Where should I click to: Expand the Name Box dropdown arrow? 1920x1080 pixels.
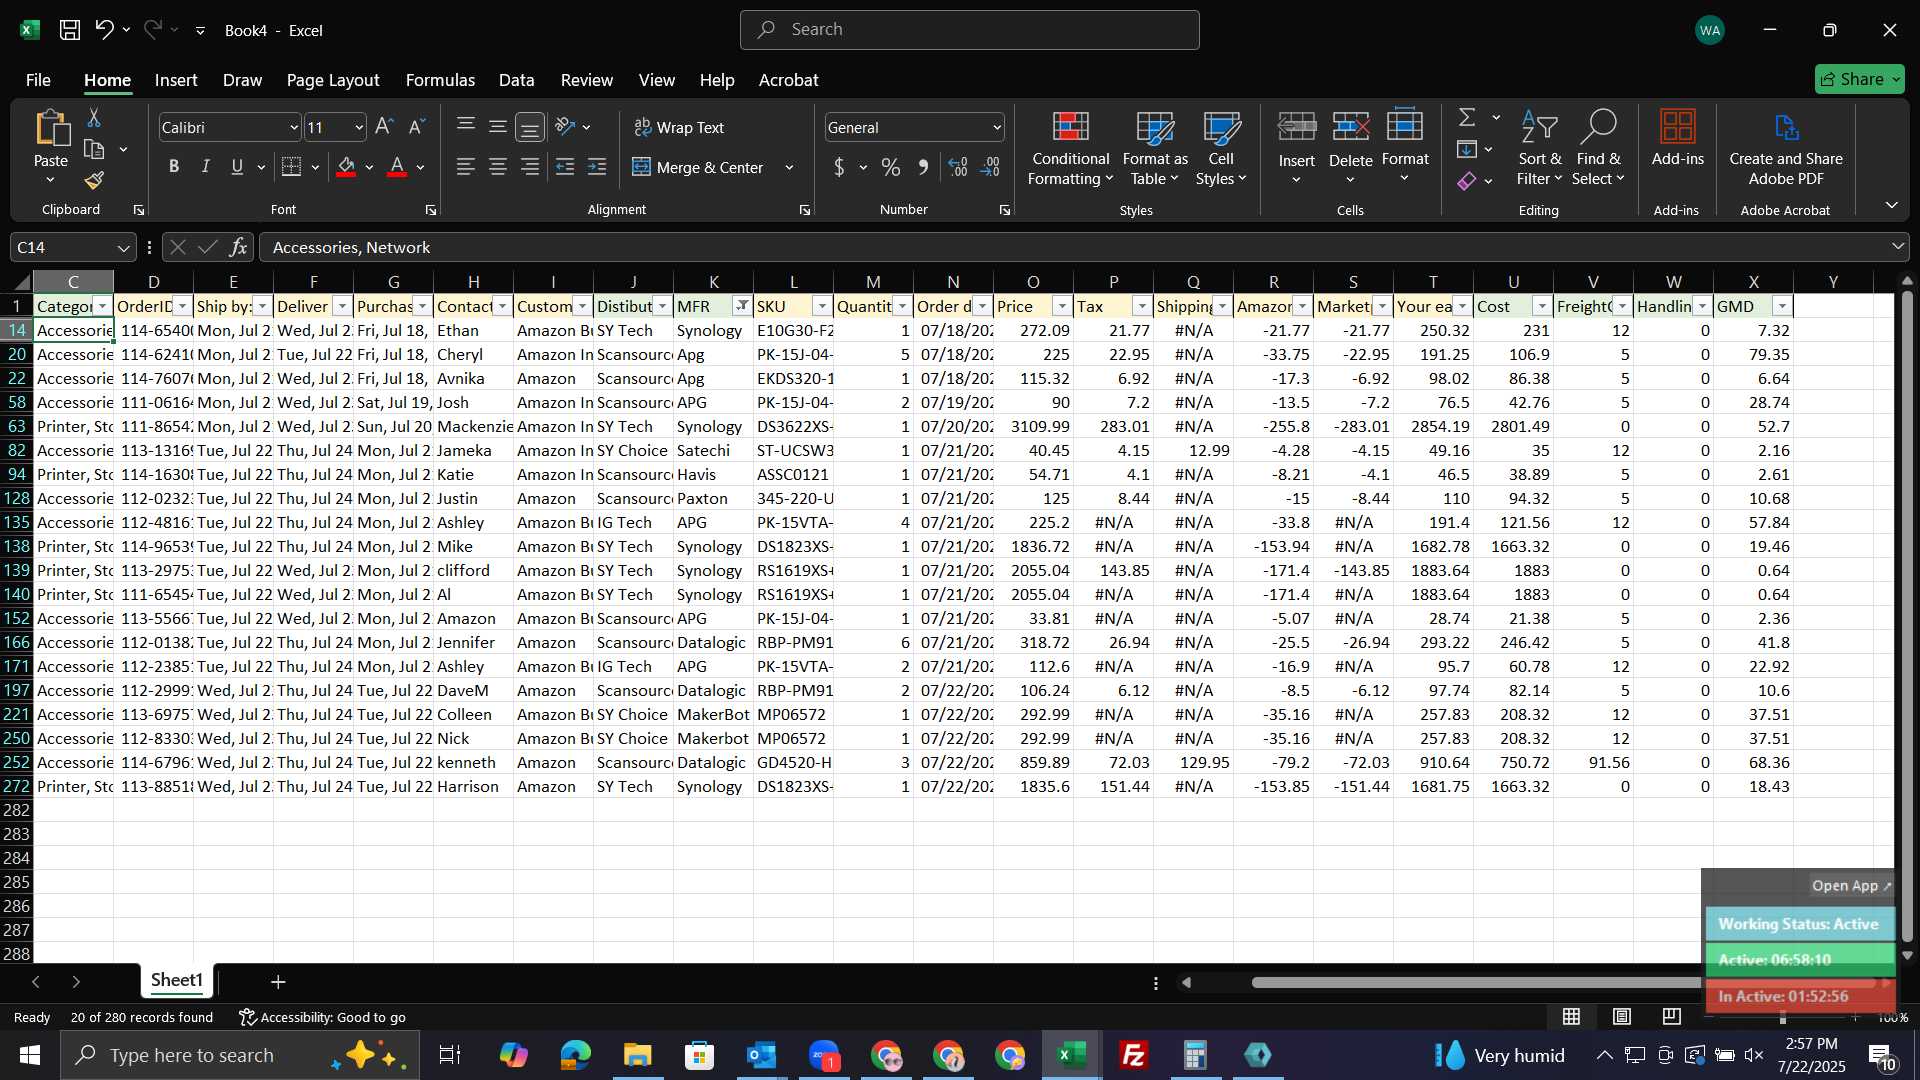point(123,247)
